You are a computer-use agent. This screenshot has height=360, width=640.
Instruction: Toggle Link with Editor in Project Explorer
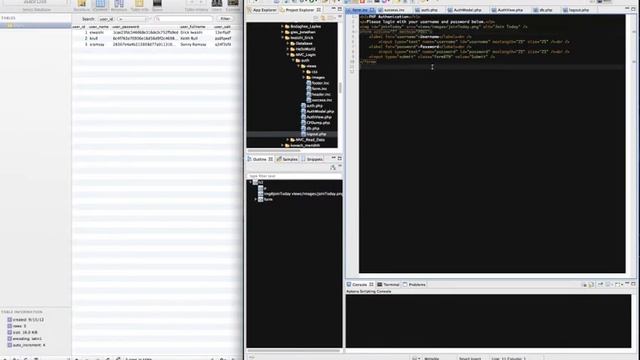pyautogui.click(x=324, y=18)
